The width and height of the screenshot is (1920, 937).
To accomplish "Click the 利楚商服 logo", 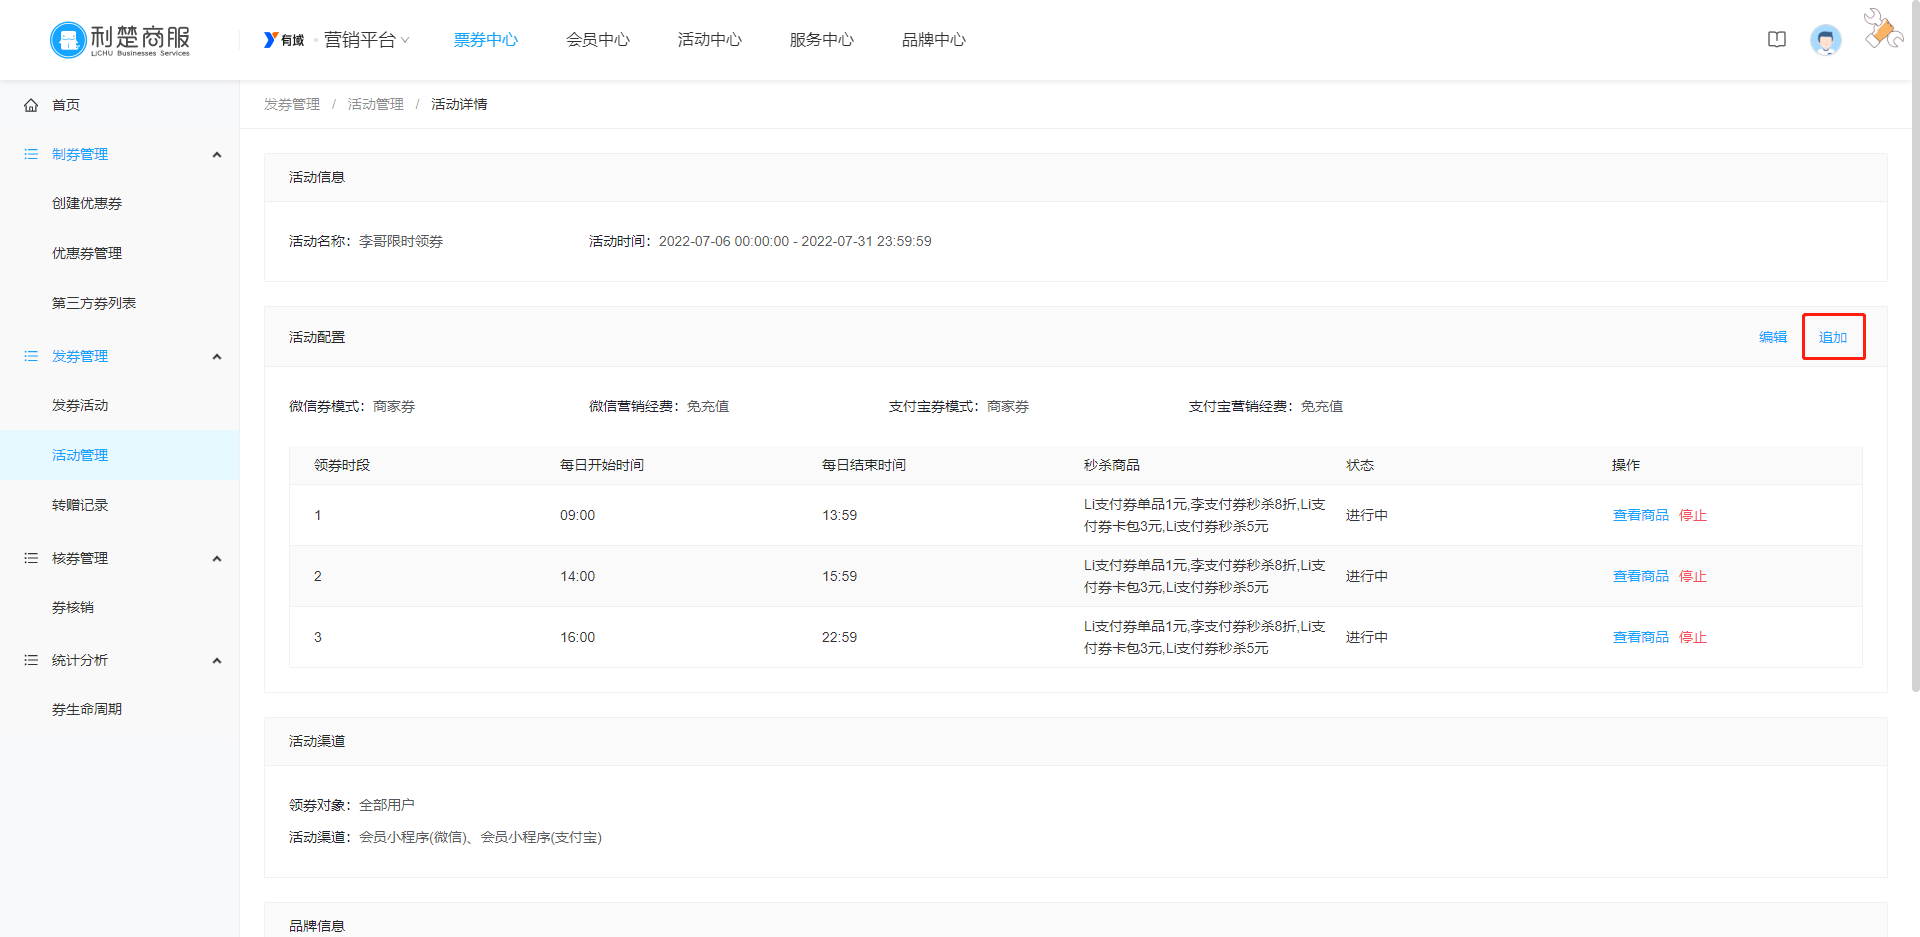I will pyautogui.click(x=120, y=40).
